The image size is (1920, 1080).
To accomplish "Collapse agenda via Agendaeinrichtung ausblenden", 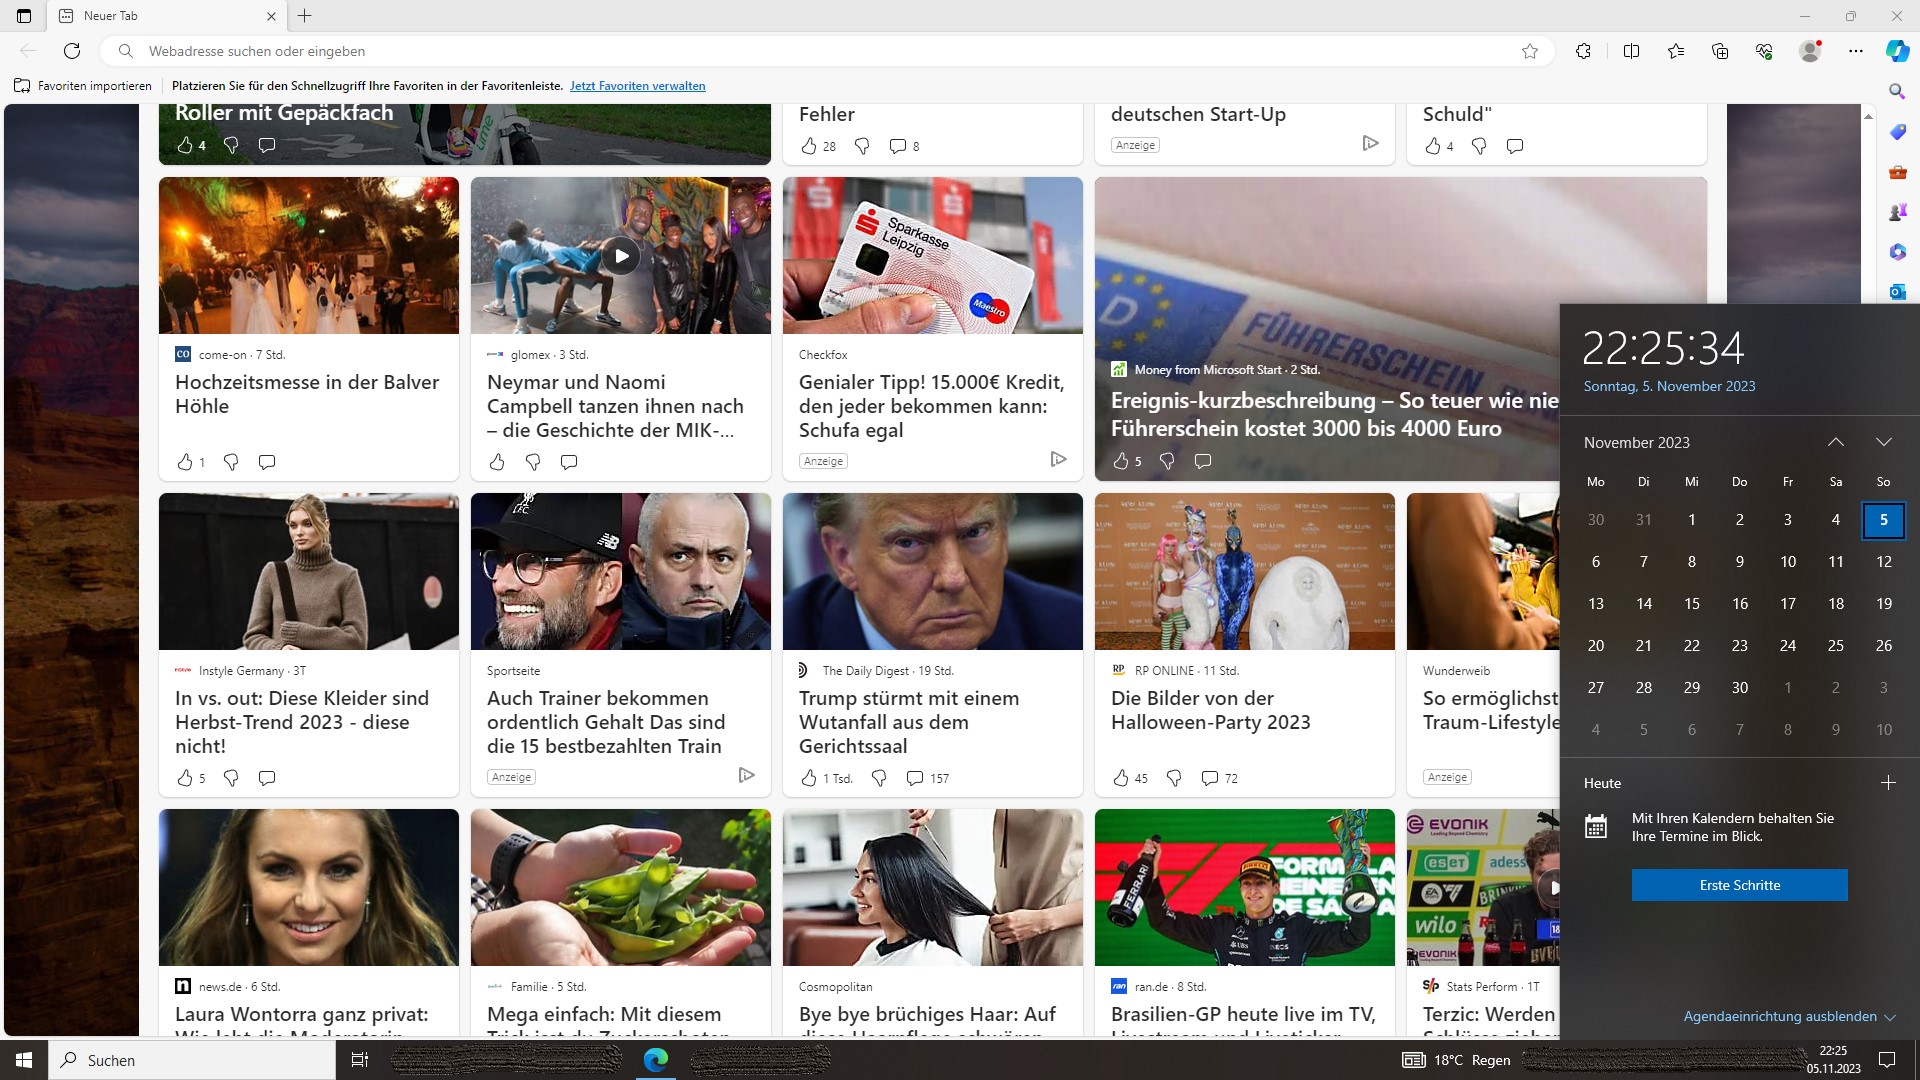I will tap(1789, 1016).
